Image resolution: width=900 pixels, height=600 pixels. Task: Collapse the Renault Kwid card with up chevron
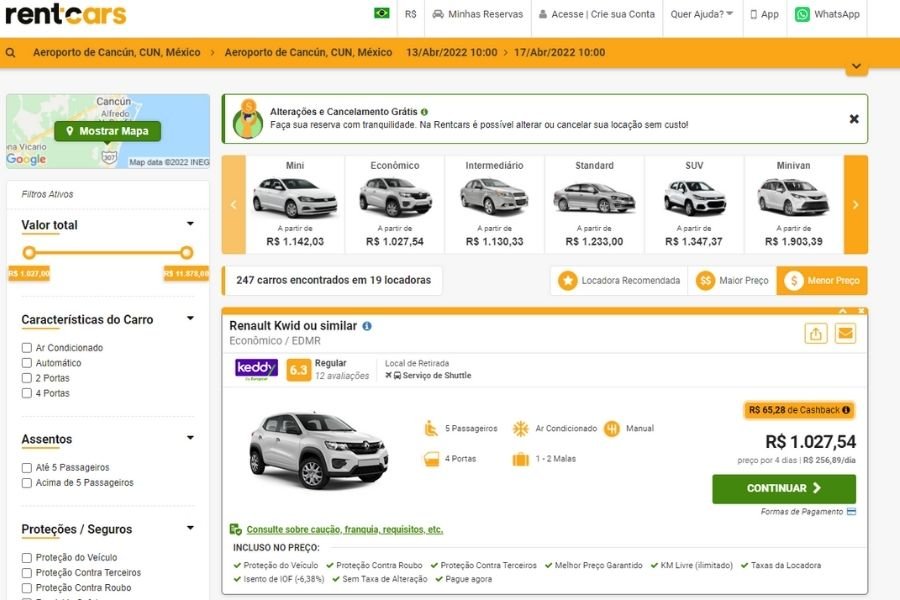[x=843, y=311]
